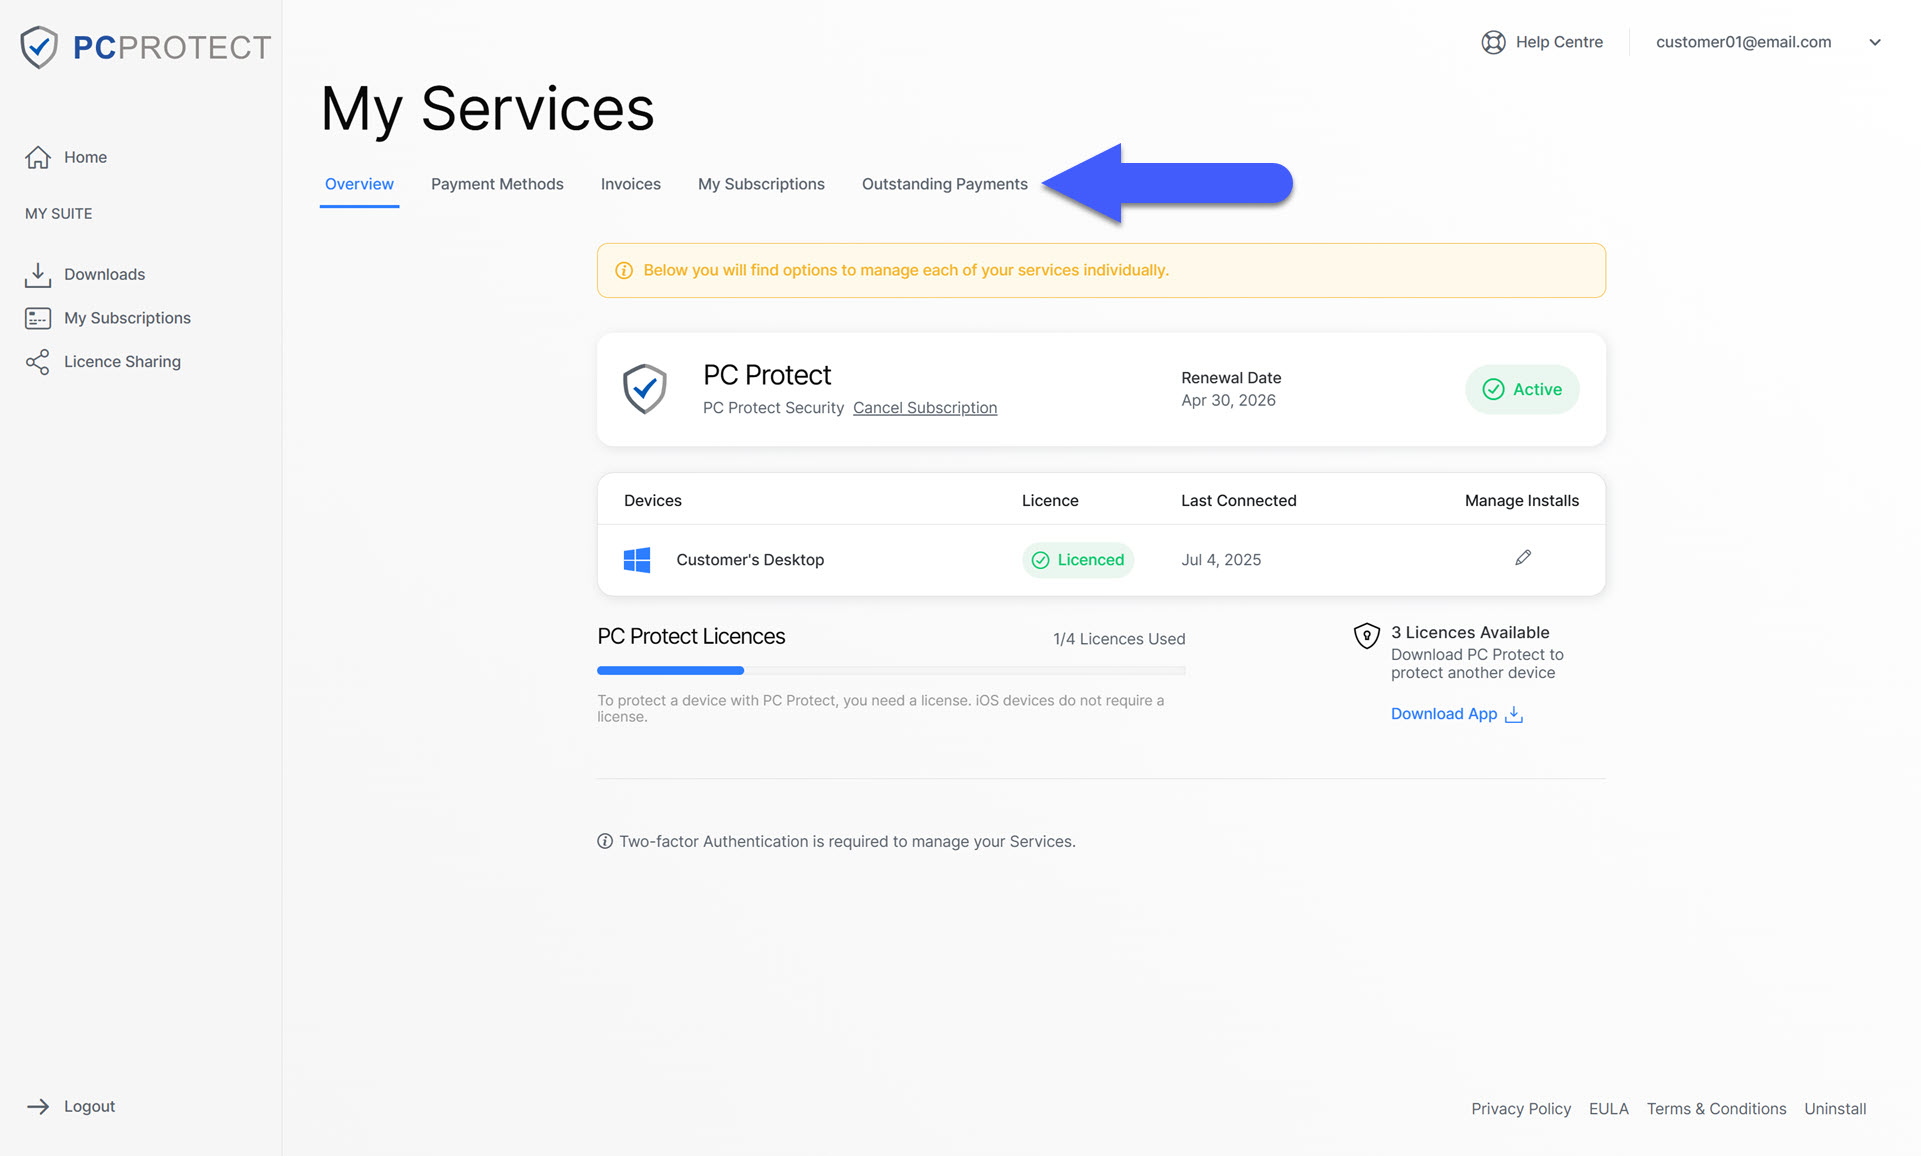
Task: Click the Downloads arrow icon in sidebar
Action: 38,274
